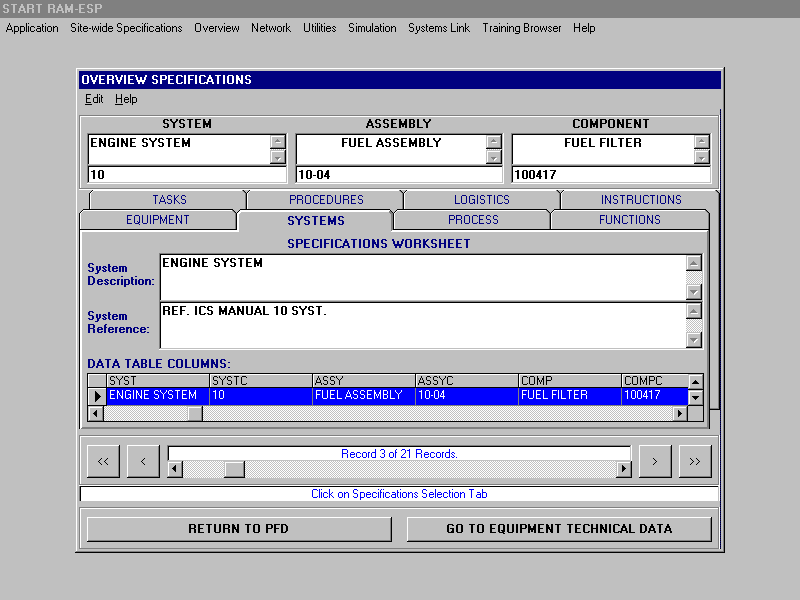Open the Overview menu

[x=216, y=28]
